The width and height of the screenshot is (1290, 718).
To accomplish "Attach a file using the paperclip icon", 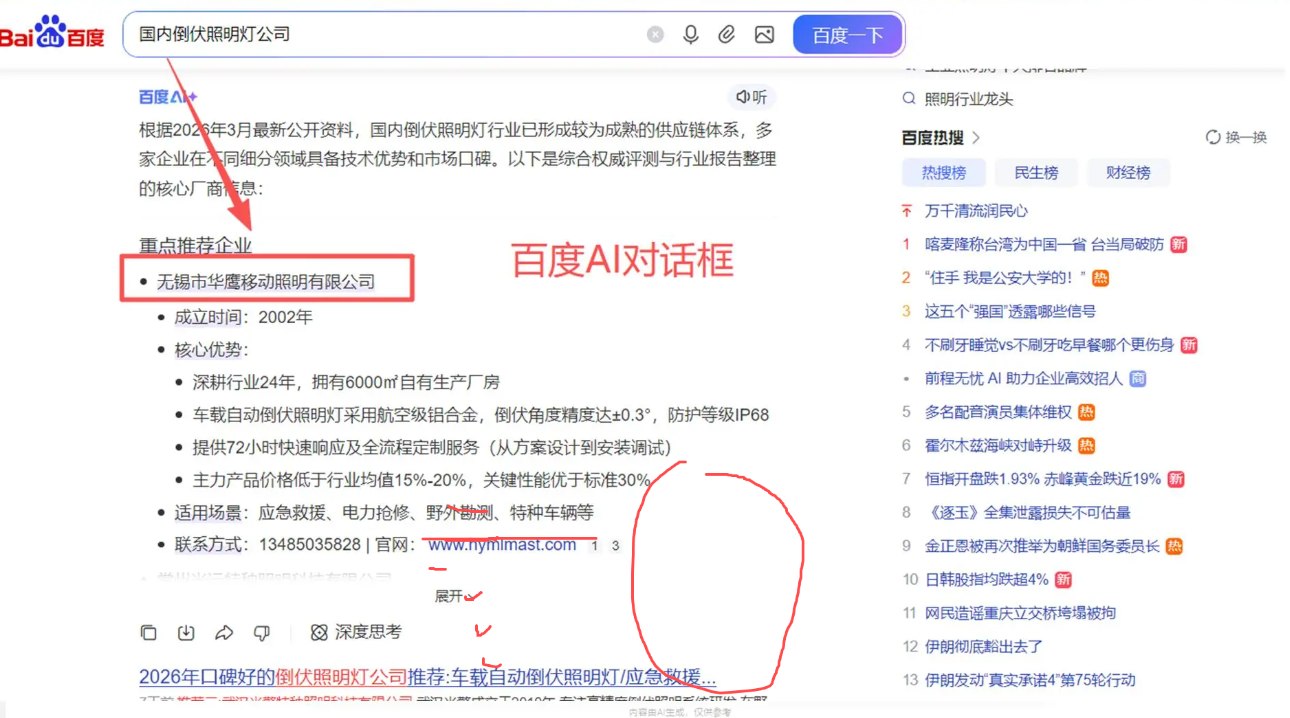I will point(727,34).
